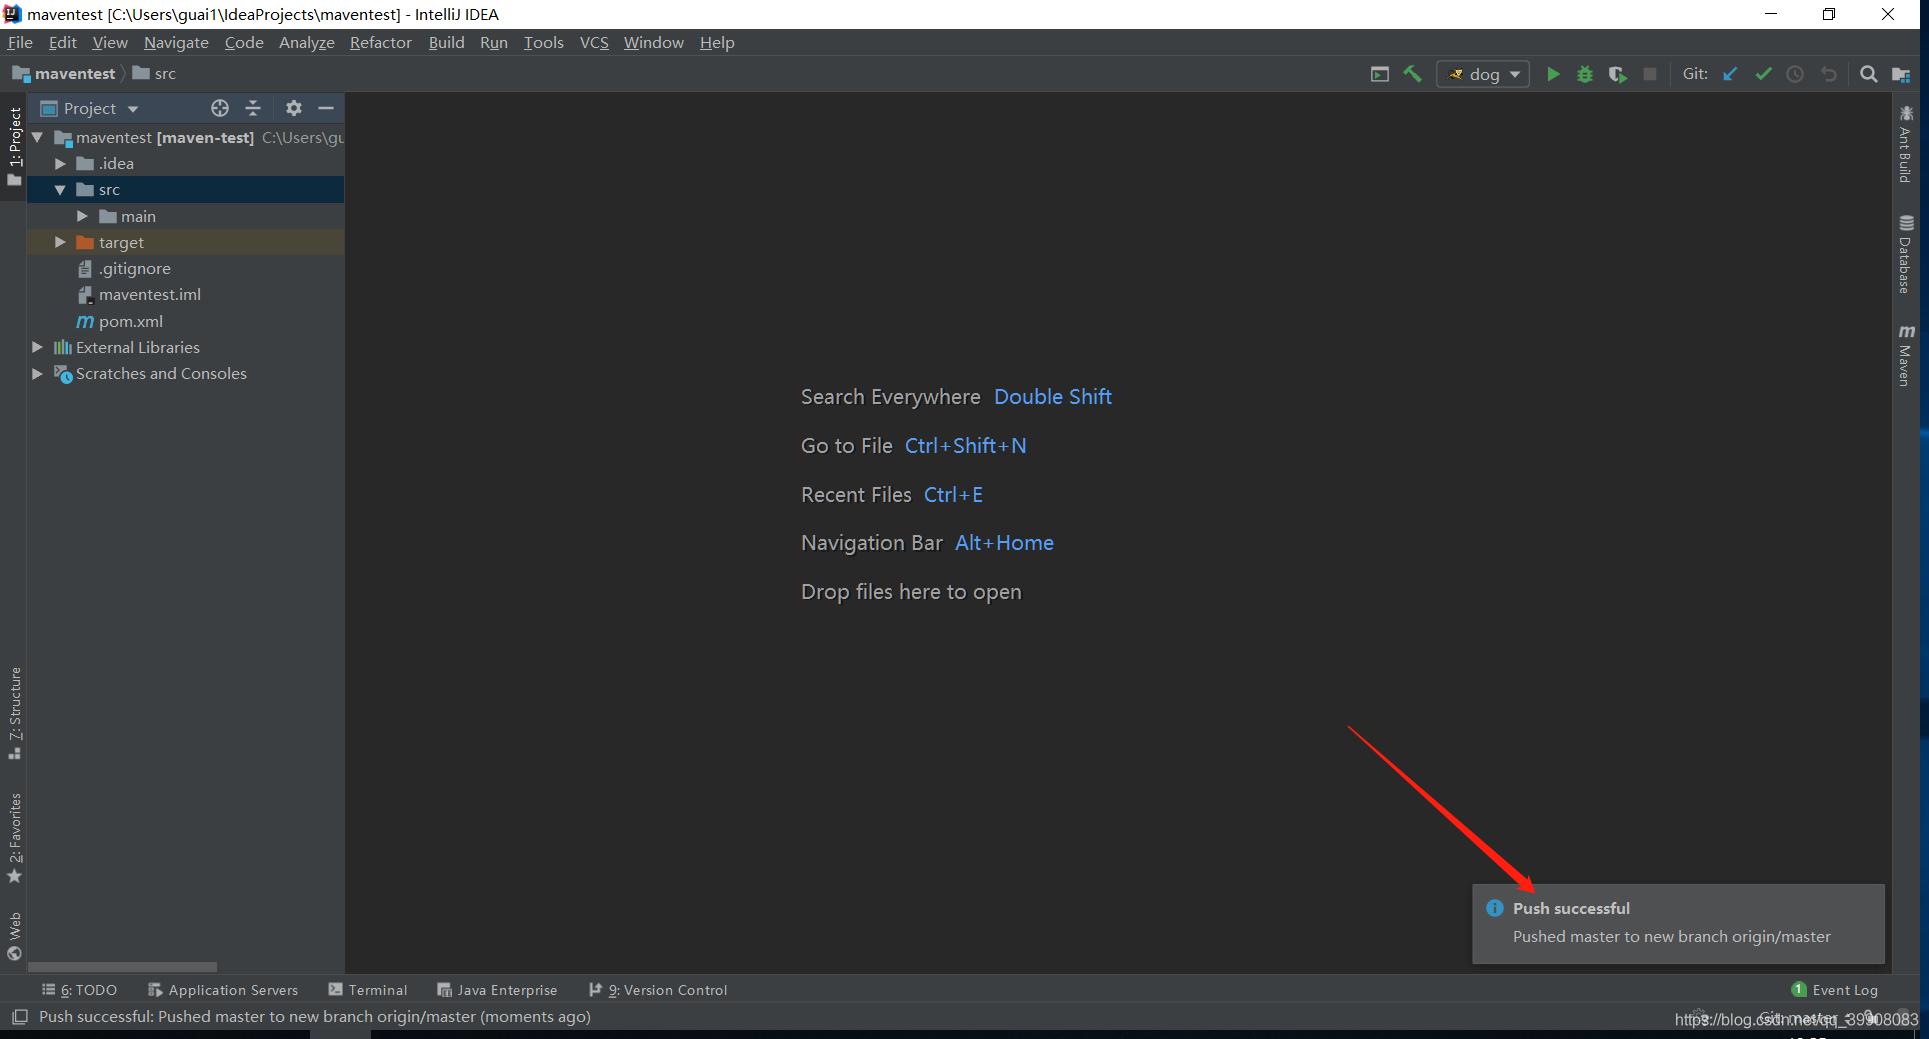Open the Tools menu

click(x=543, y=42)
